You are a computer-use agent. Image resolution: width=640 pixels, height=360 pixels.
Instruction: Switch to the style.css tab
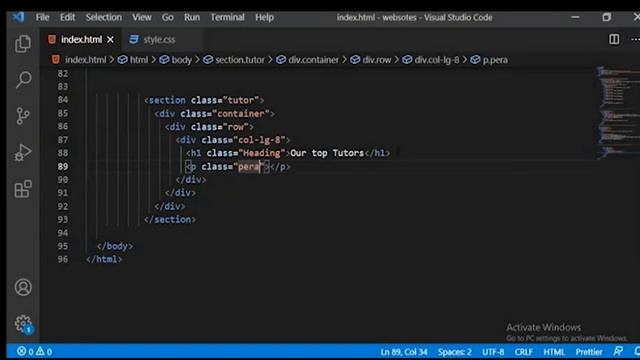[x=159, y=40]
